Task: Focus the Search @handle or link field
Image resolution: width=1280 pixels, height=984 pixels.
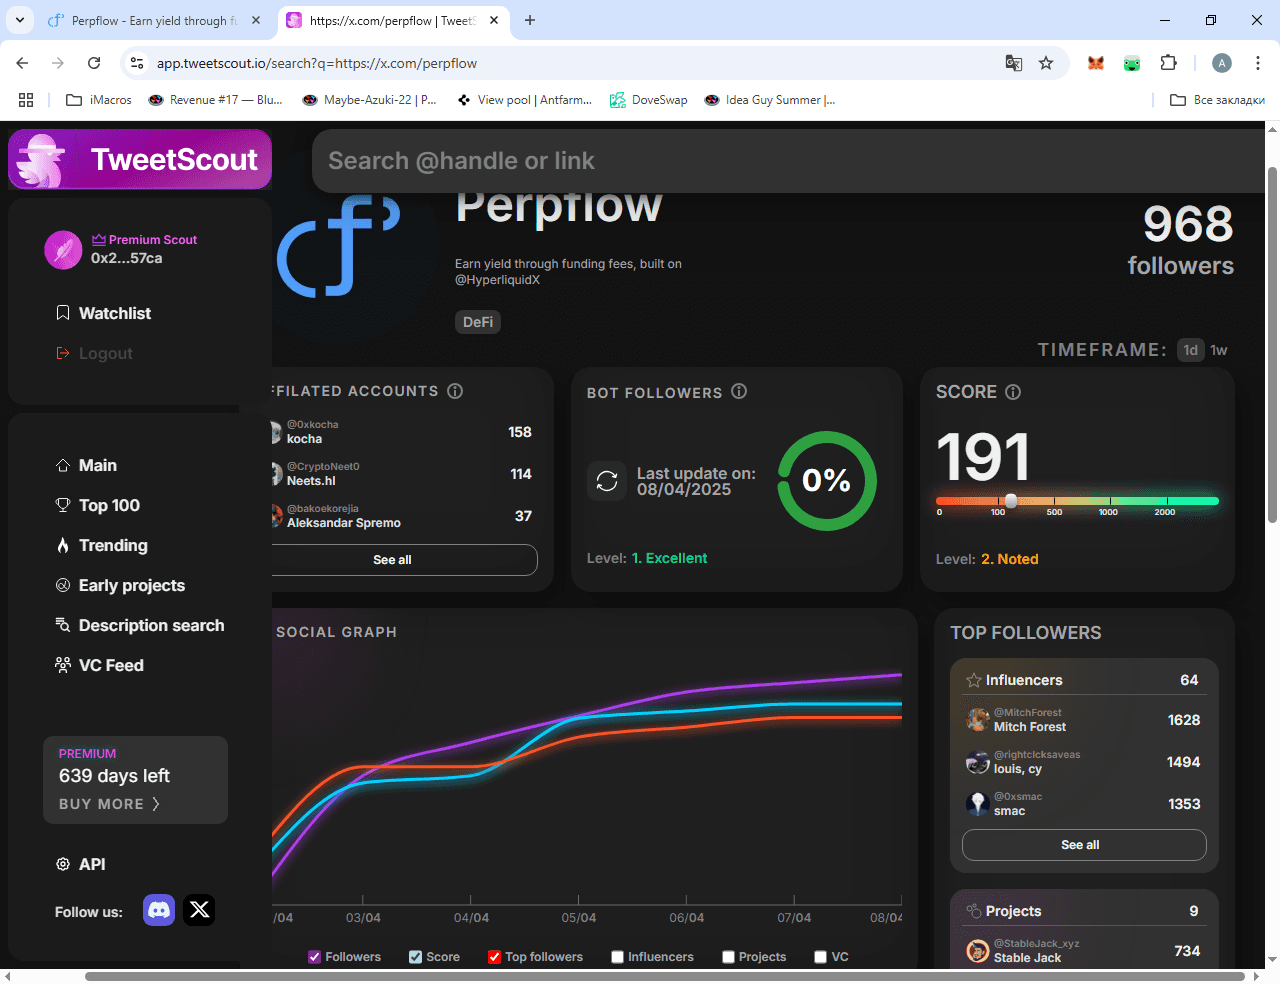Action: (790, 161)
